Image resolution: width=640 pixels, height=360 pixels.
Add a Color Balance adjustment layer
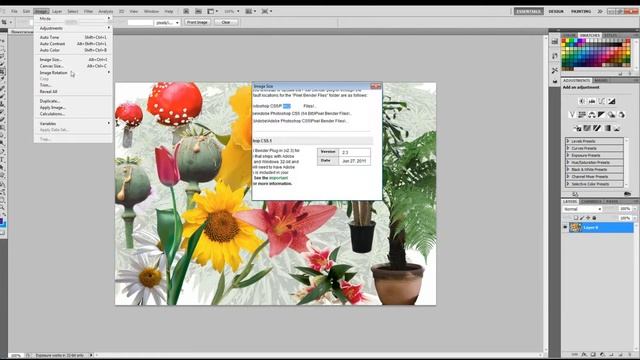pyautogui.click(x=591, y=115)
